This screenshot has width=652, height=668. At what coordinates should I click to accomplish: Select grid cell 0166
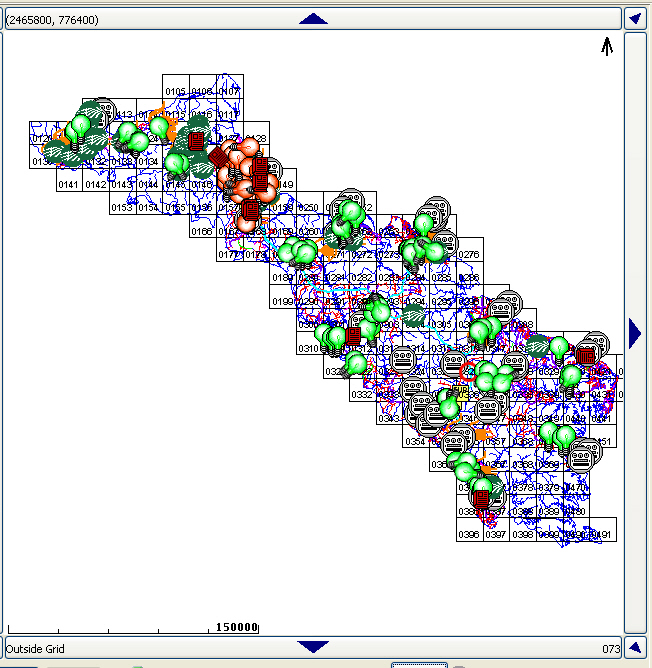[201, 231]
